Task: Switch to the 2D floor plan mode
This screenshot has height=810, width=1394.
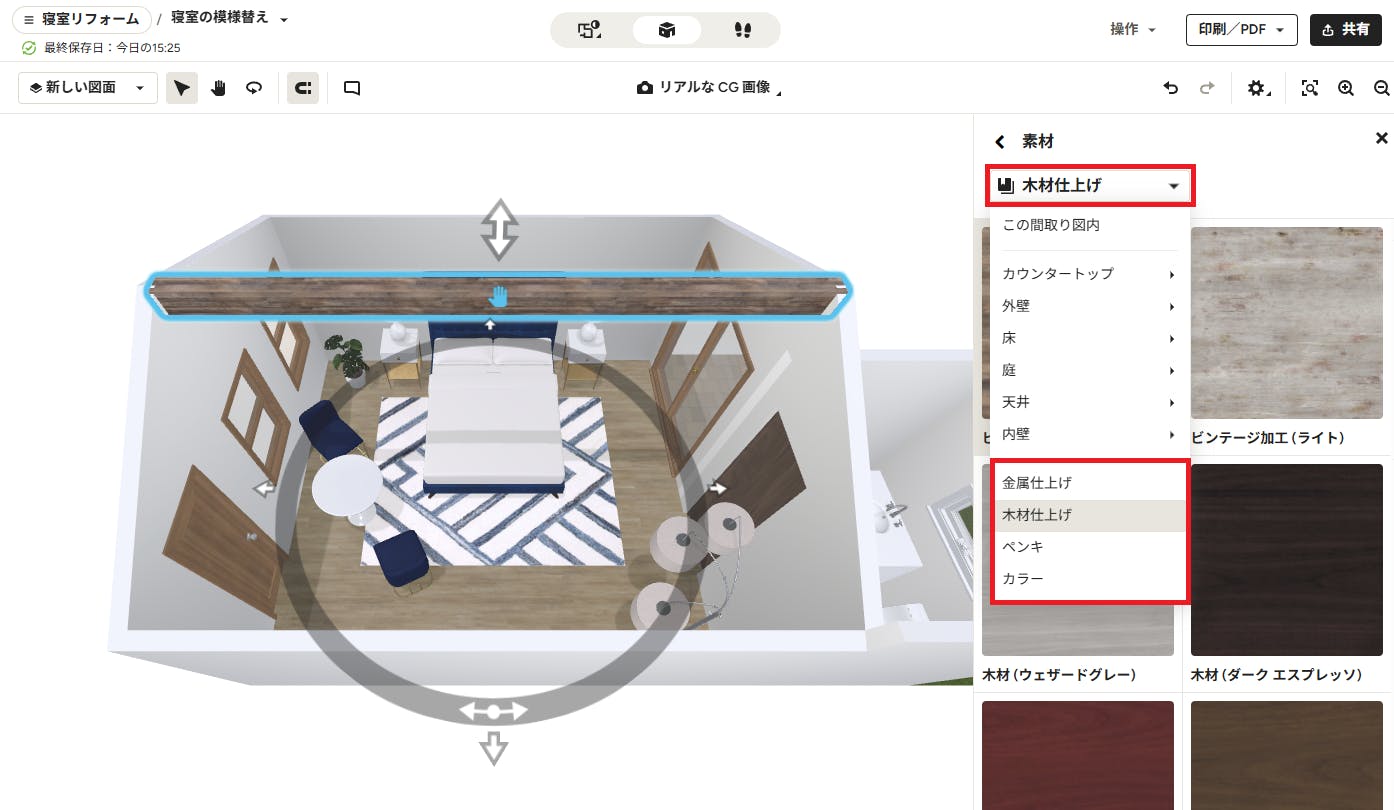Action: pos(589,30)
